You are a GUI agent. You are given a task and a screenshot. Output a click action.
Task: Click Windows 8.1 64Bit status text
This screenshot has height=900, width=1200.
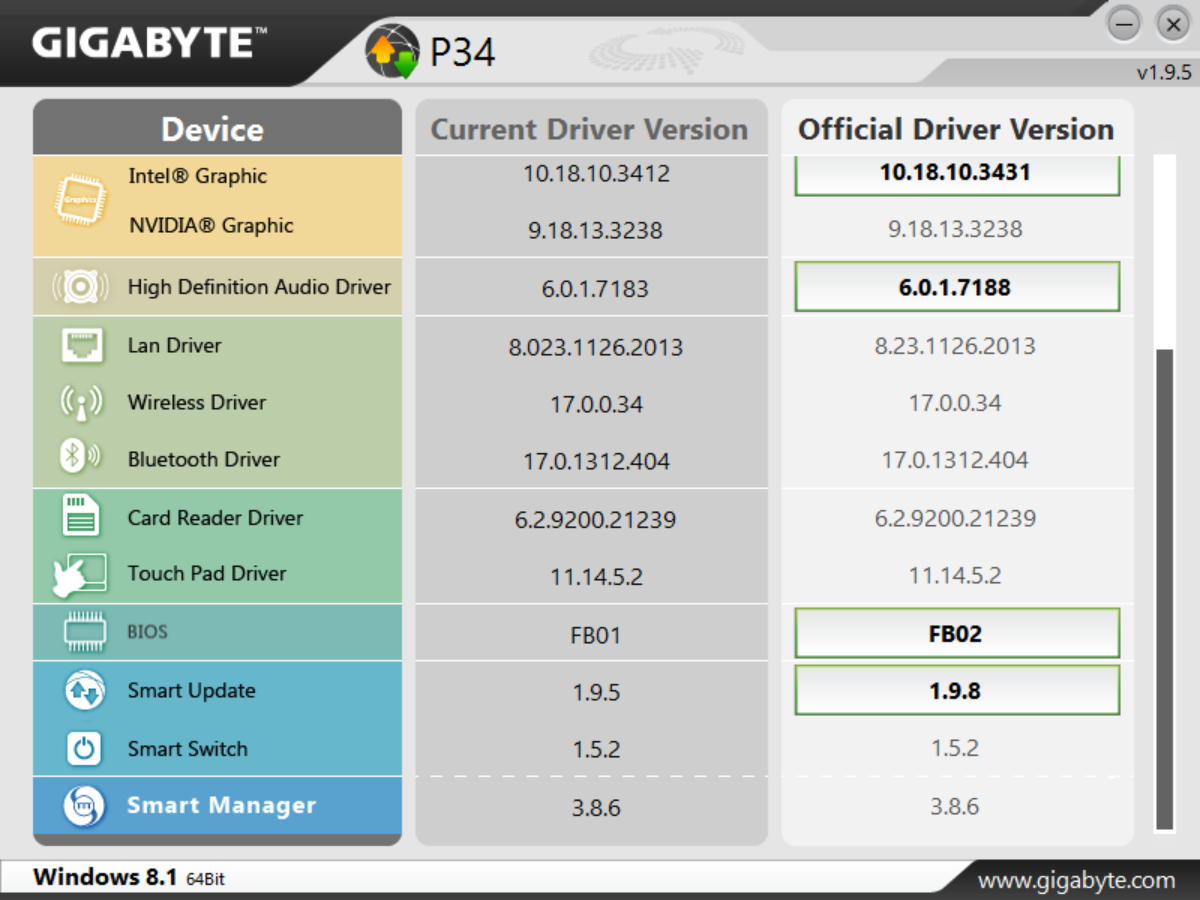(x=129, y=877)
